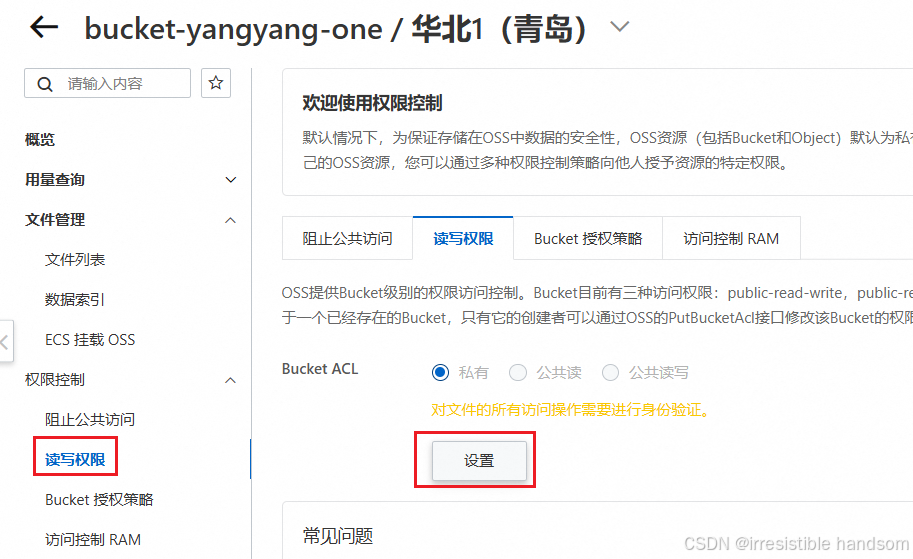Screen dimensions: 913x559
Task: Open 数据索引 in sidebar
Action: tap(75, 300)
